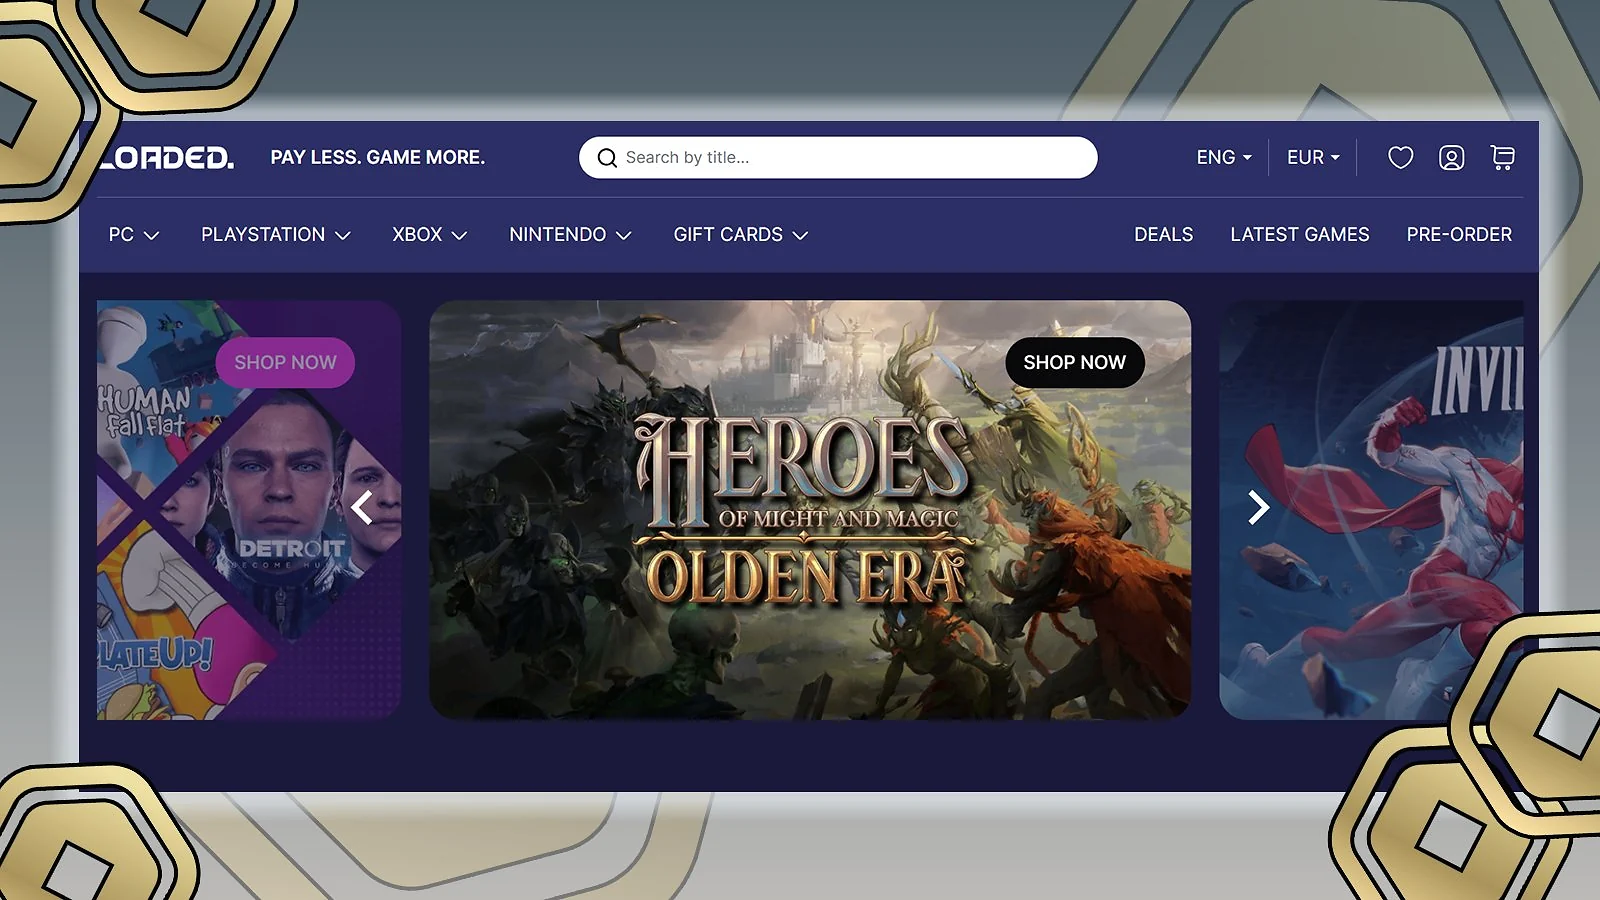Open the wishlist heart icon
The width and height of the screenshot is (1600, 900).
[1400, 158]
